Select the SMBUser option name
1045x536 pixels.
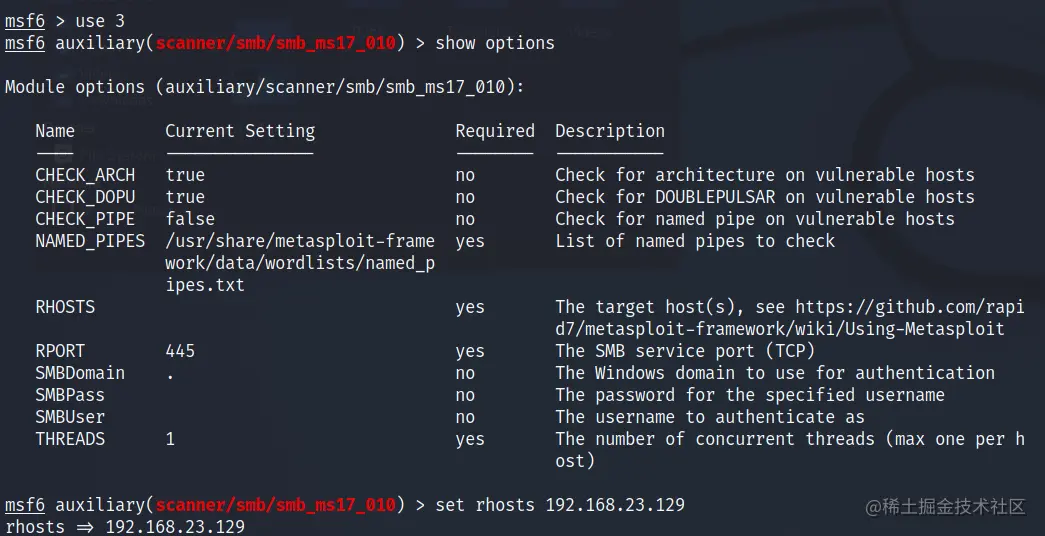[70, 417]
